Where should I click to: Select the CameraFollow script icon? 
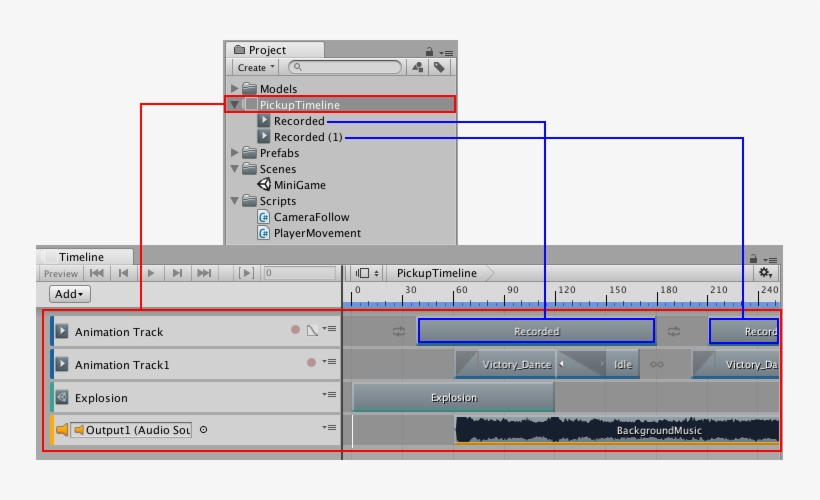(x=264, y=217)
